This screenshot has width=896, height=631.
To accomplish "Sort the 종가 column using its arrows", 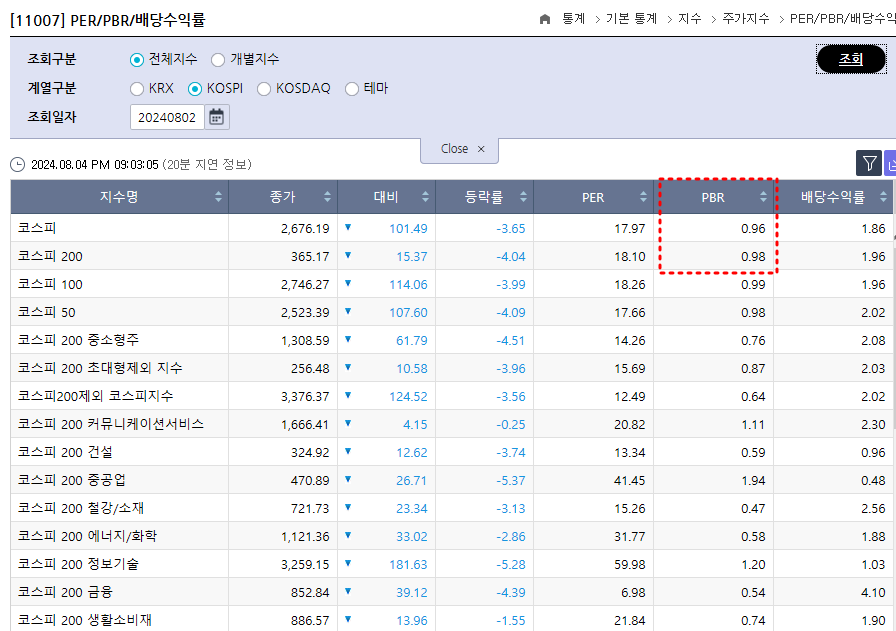I will click(x=323, y=197).
